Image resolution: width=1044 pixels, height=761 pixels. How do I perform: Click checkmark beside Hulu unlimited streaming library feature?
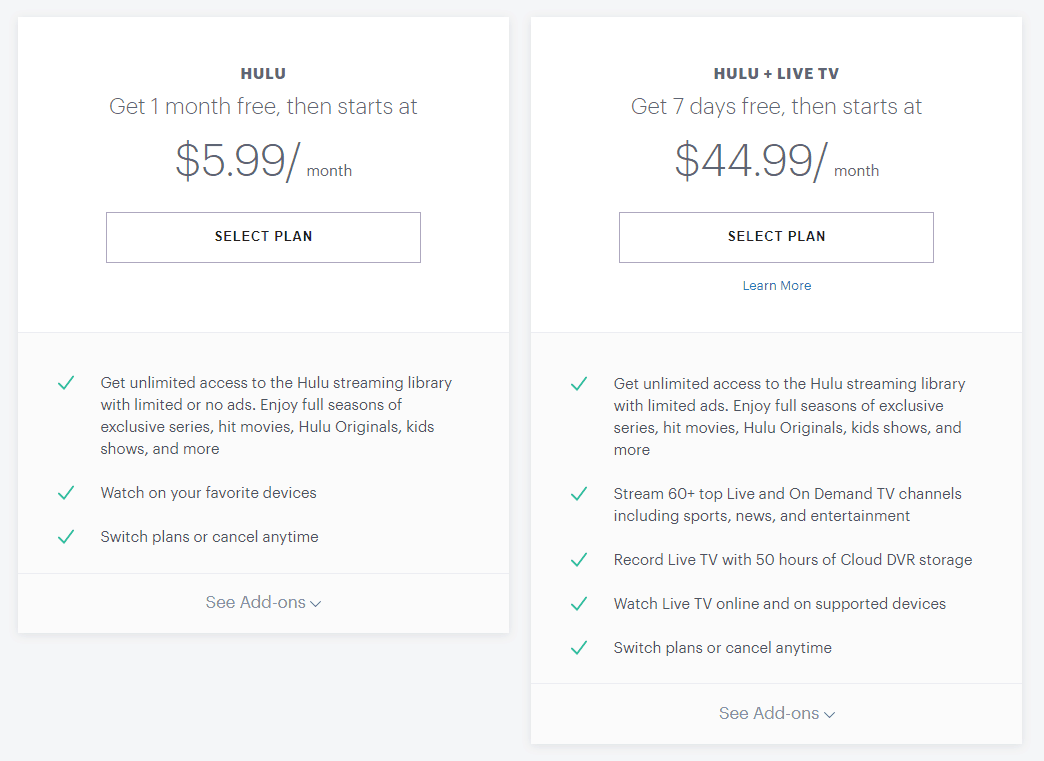pos(66,383)
